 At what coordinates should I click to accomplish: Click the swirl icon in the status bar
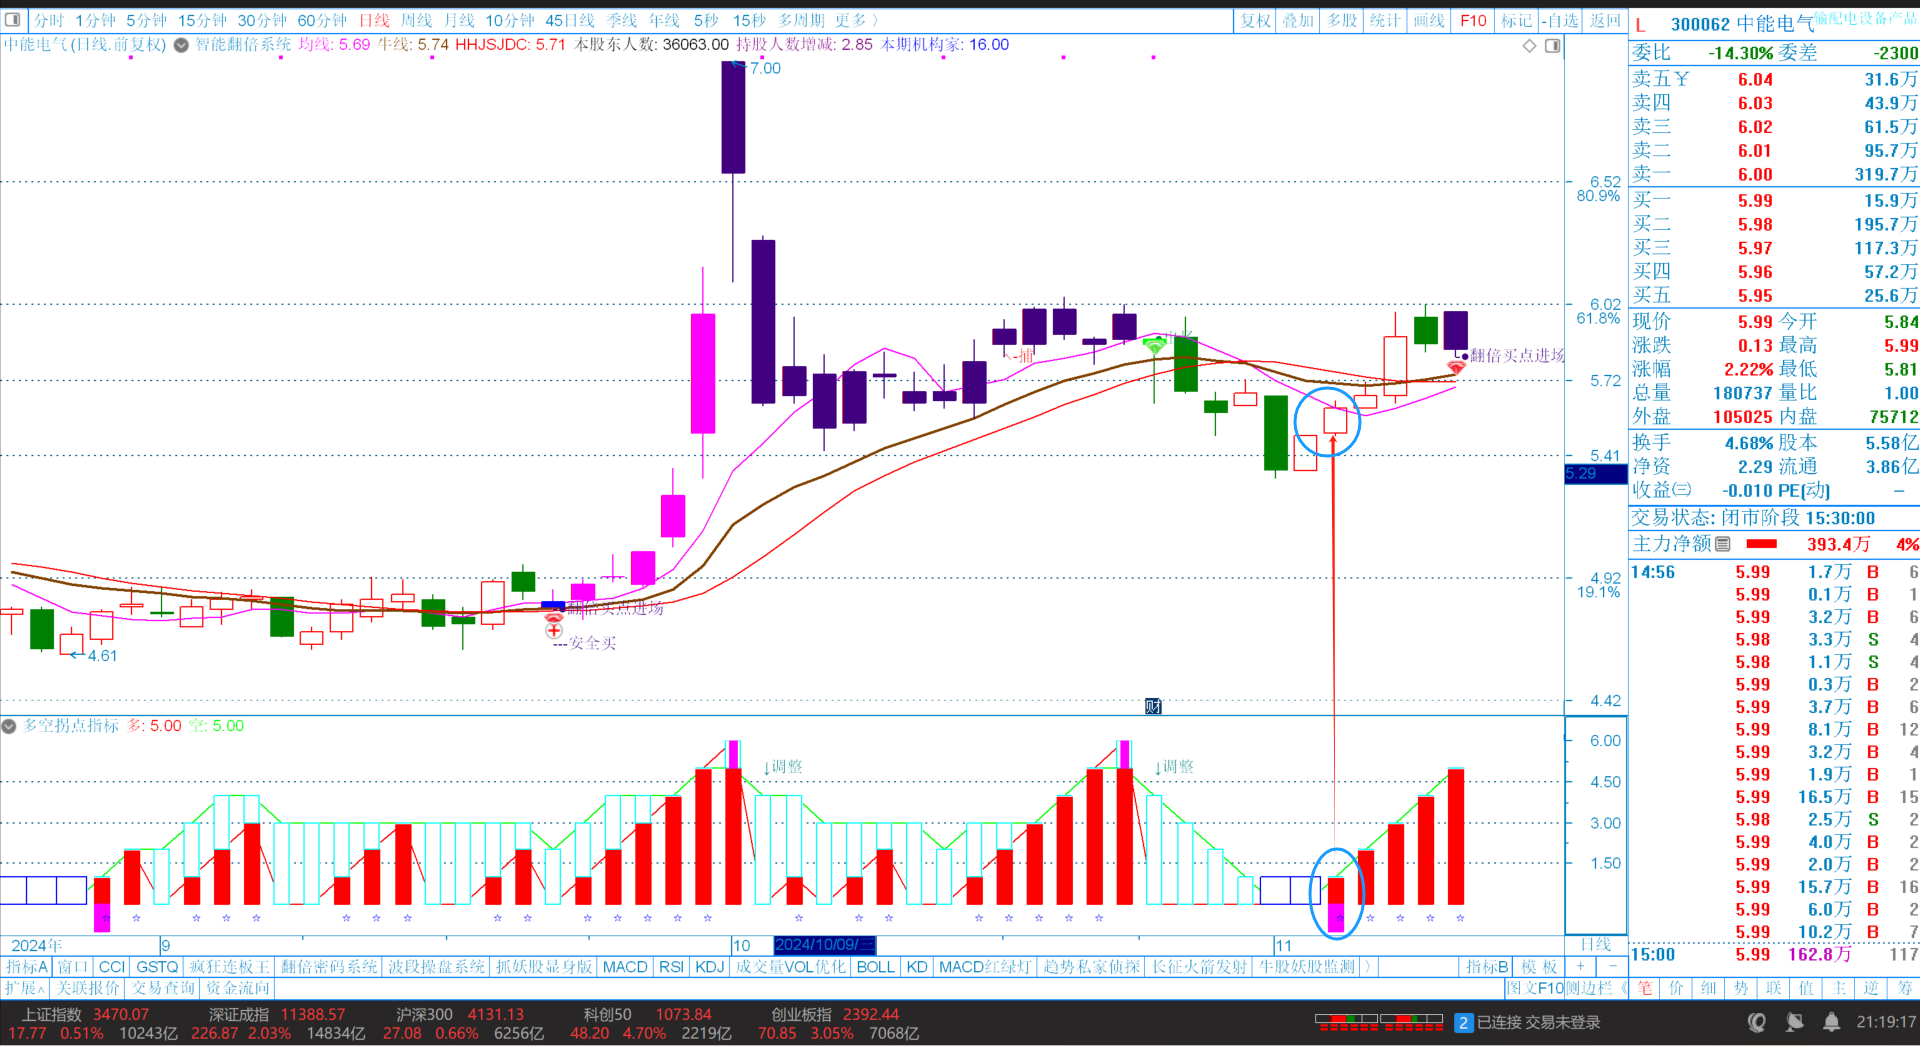coord(1757,1022)
